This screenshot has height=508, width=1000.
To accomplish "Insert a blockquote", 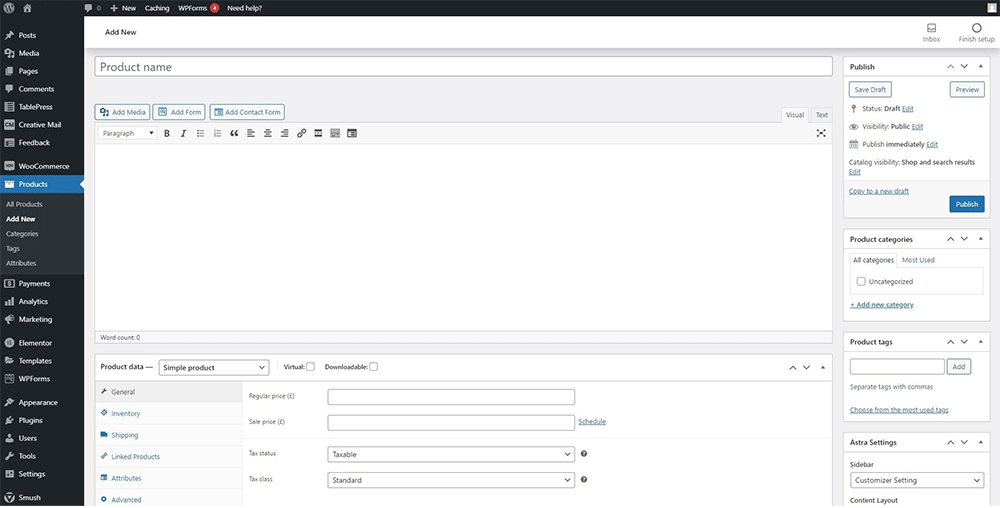I will click(x=234, y=133).
